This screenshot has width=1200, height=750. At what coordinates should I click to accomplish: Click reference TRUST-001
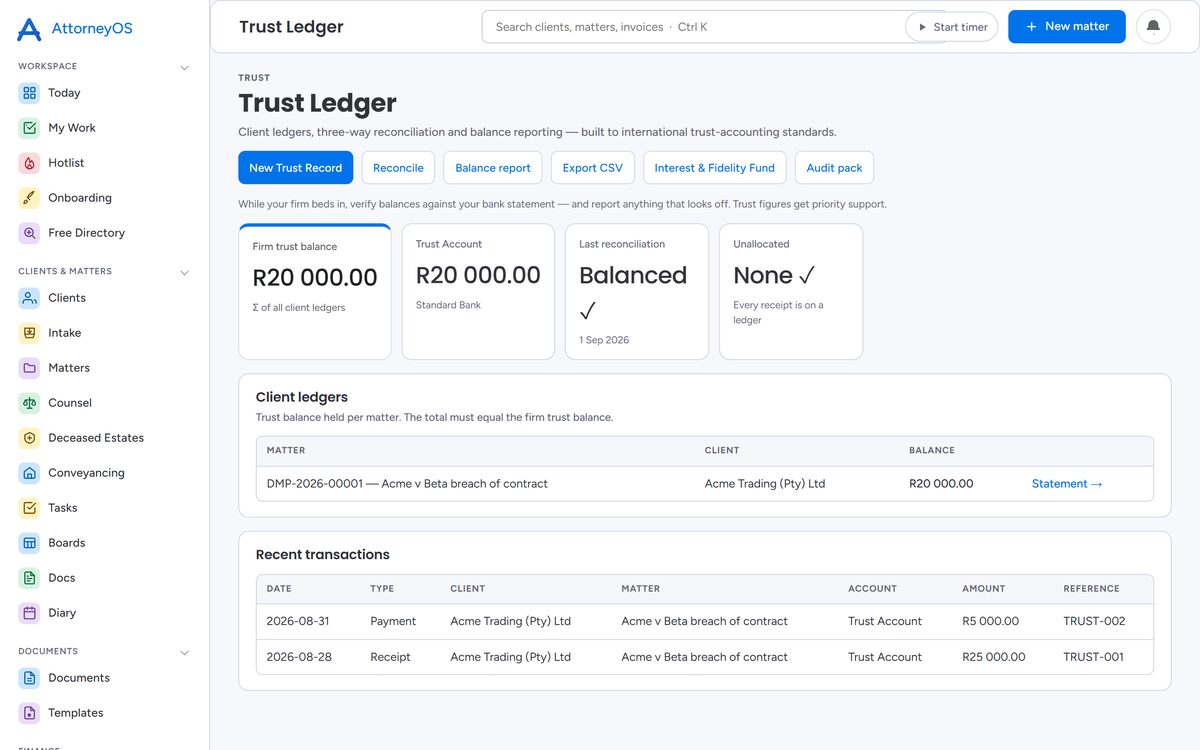pyautogui.click(x=1093, y=657)
